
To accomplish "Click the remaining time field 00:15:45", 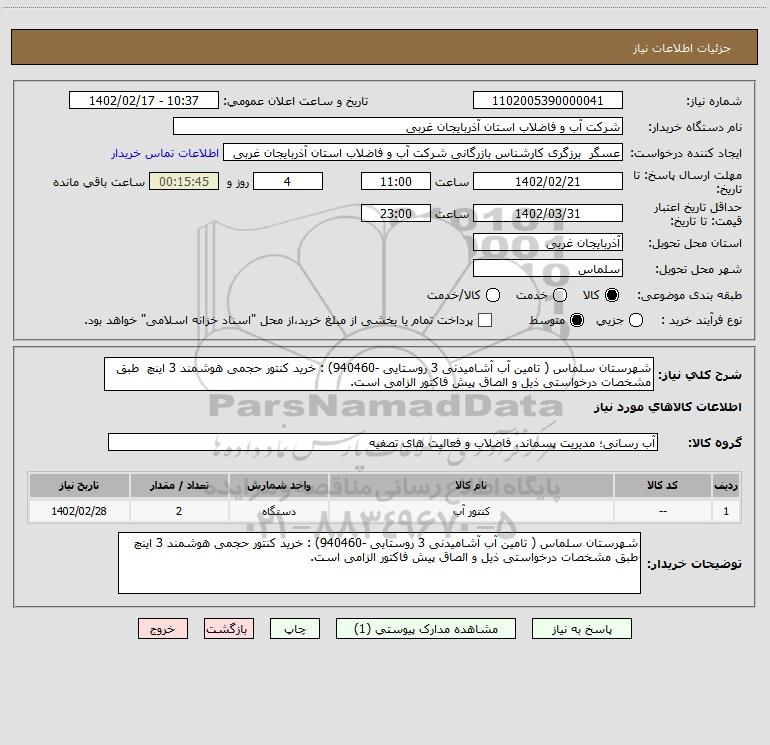I will tap(184, 181).
